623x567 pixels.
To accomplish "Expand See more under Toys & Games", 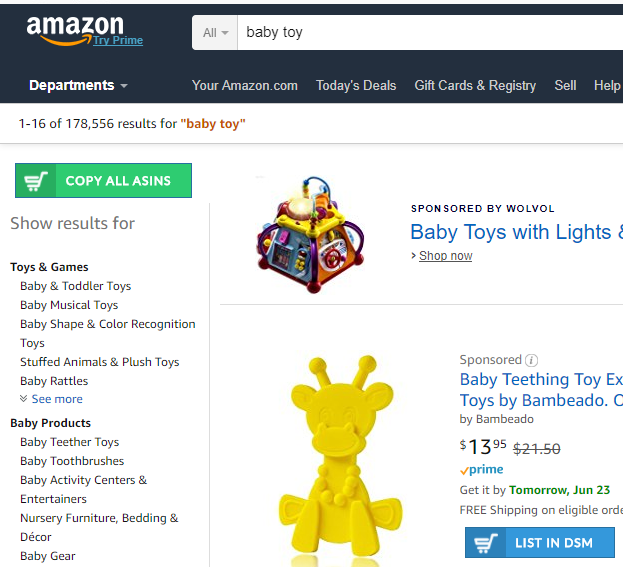I will [52, 399].
